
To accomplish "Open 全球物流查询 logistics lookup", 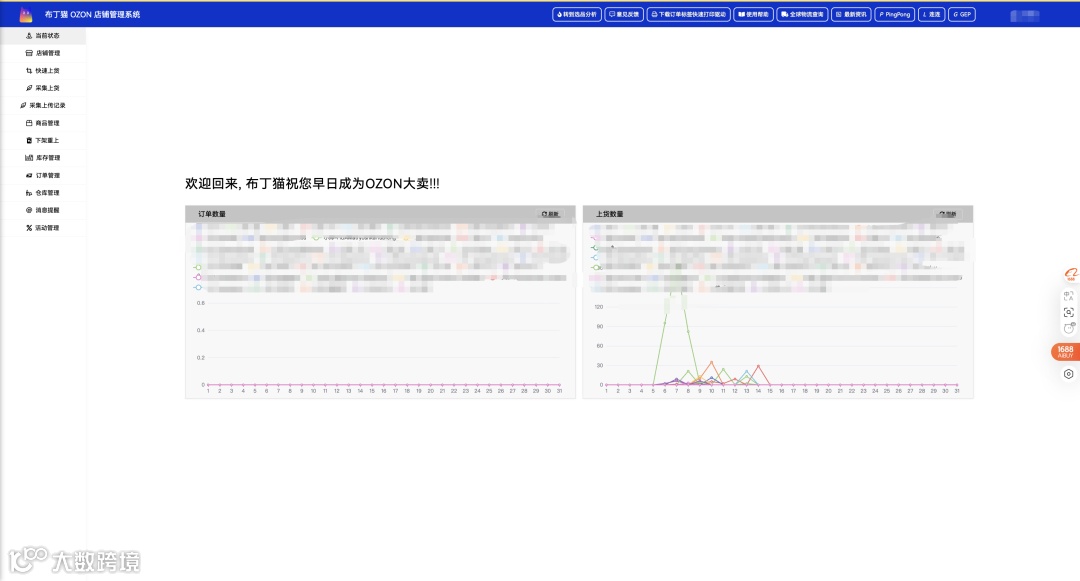I will click(802, 14).
